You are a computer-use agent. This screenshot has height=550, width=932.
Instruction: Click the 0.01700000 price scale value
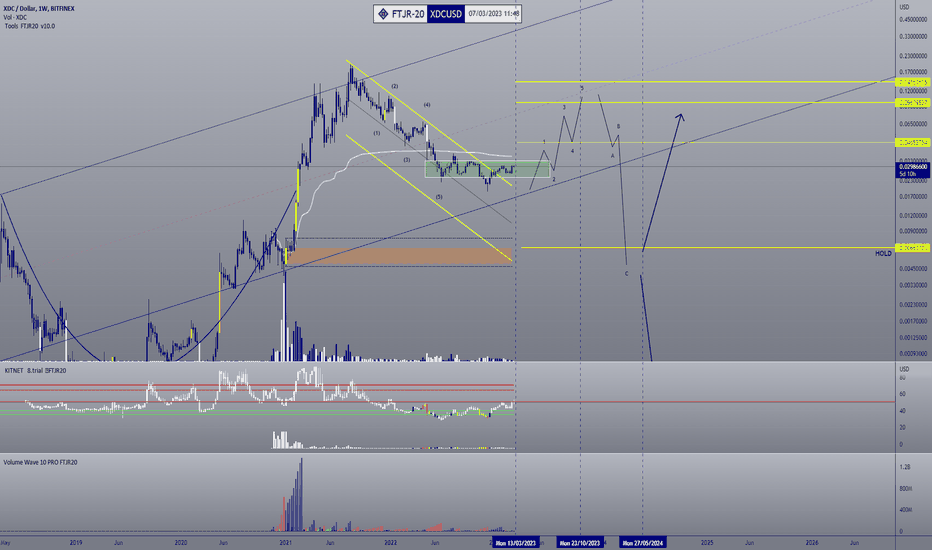pos(913,196)
